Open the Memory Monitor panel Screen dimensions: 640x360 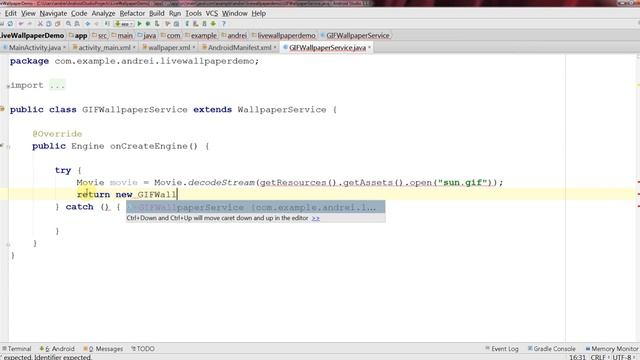(612, 349)
